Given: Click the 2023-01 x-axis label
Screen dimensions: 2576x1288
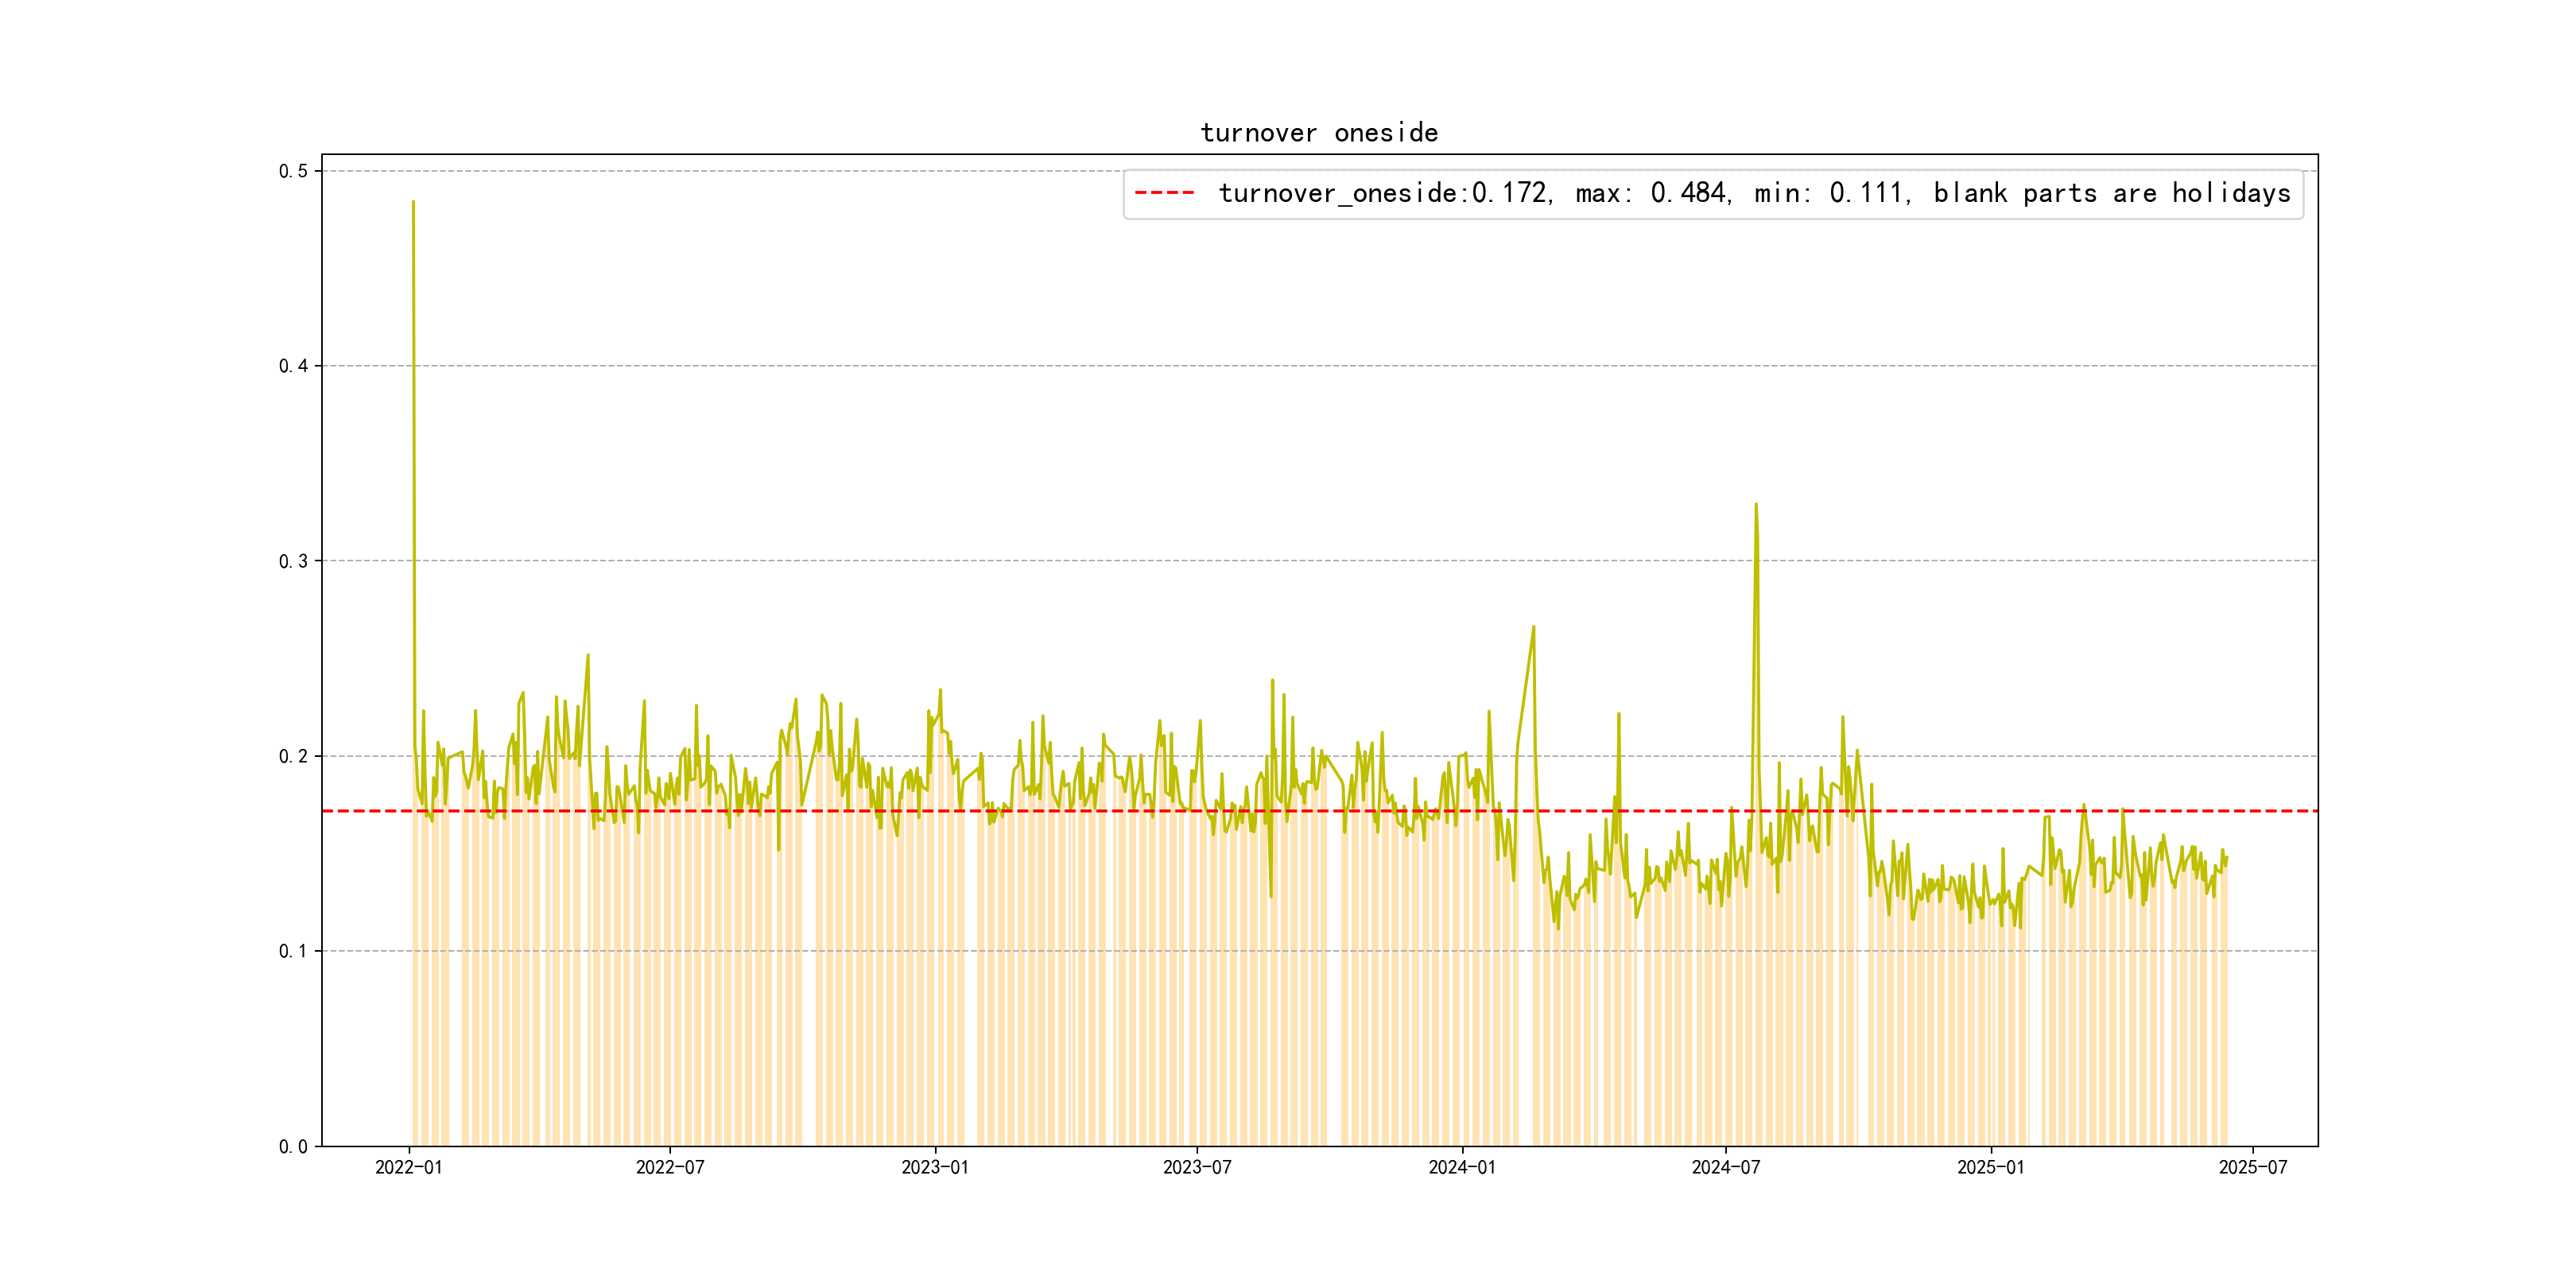Looking at the screenshot, I should [x=935, y=1168].
